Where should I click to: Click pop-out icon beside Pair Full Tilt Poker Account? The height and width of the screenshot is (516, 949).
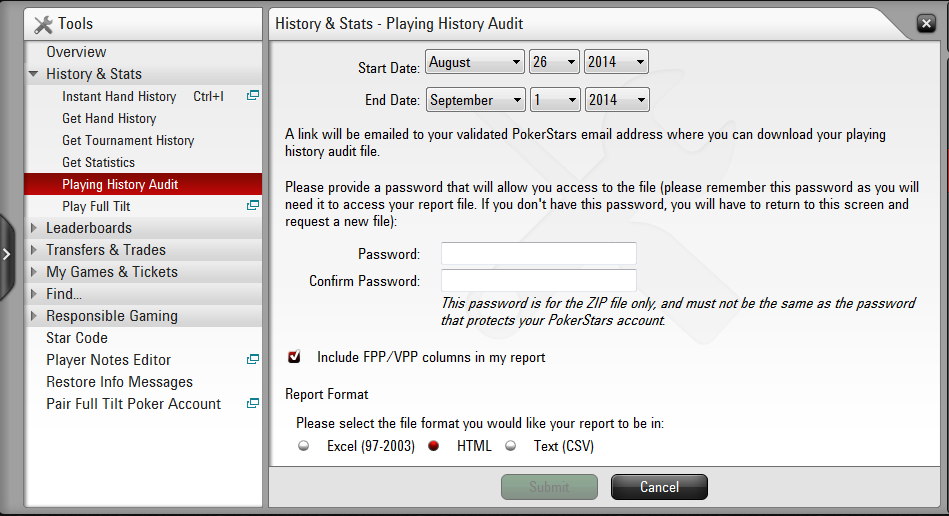(253, 404)
